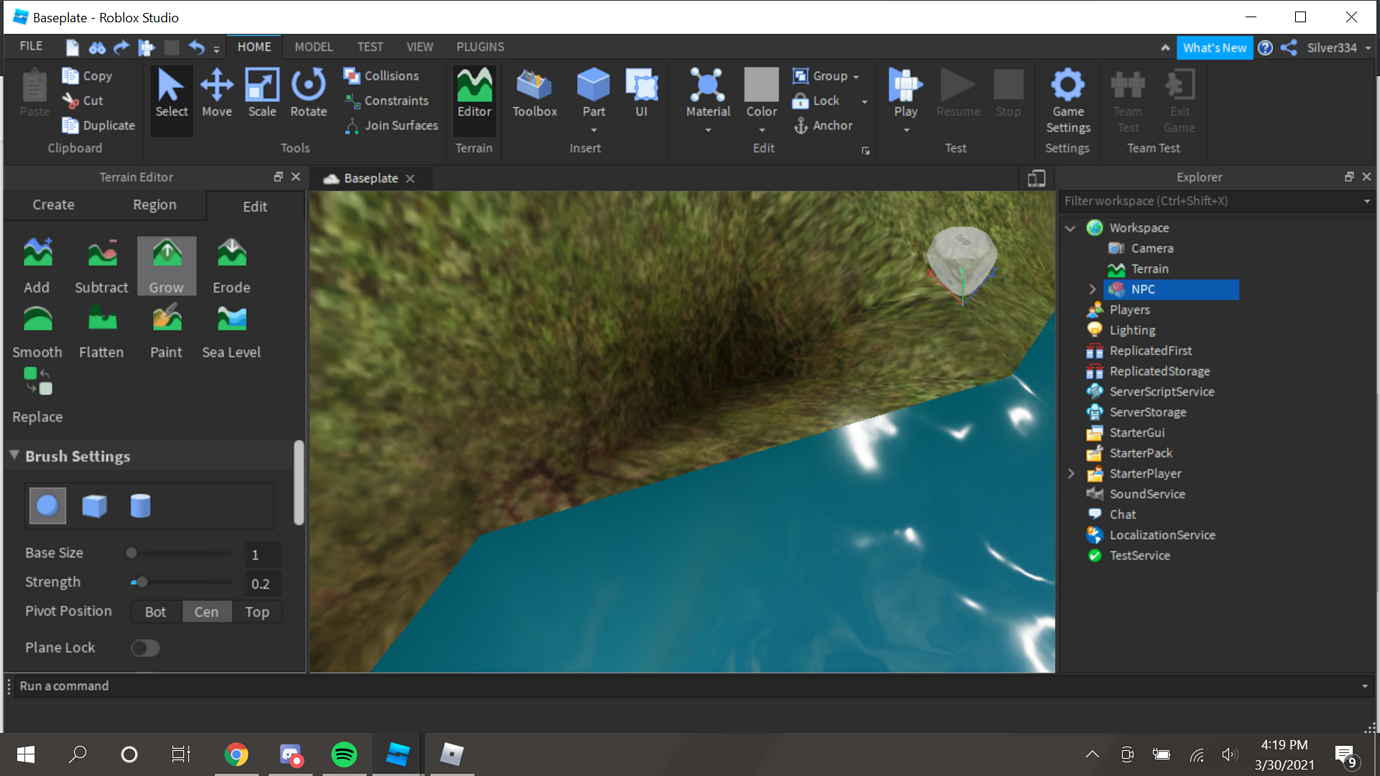Viewport: 1380px width, 776px height.
Task: Select the Smooth terrain tool
Action: tap(37, 331)
